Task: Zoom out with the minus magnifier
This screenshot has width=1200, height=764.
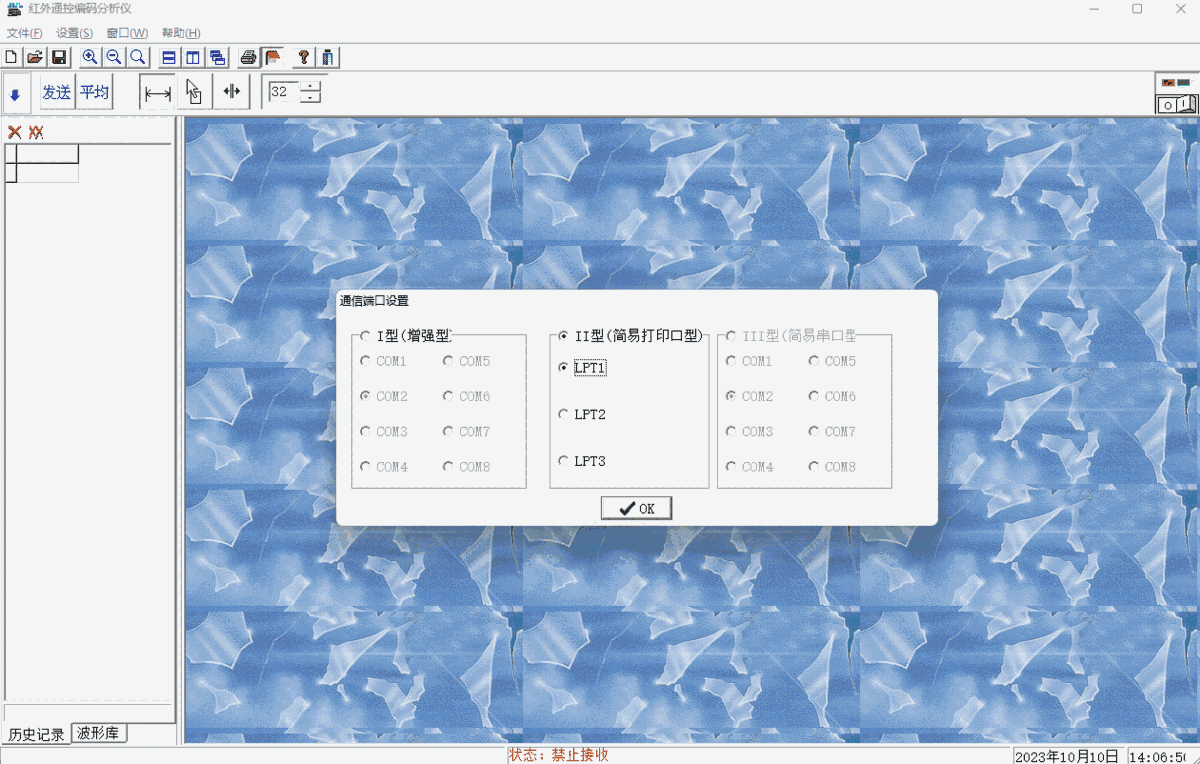Action: [x=114, y=57]
